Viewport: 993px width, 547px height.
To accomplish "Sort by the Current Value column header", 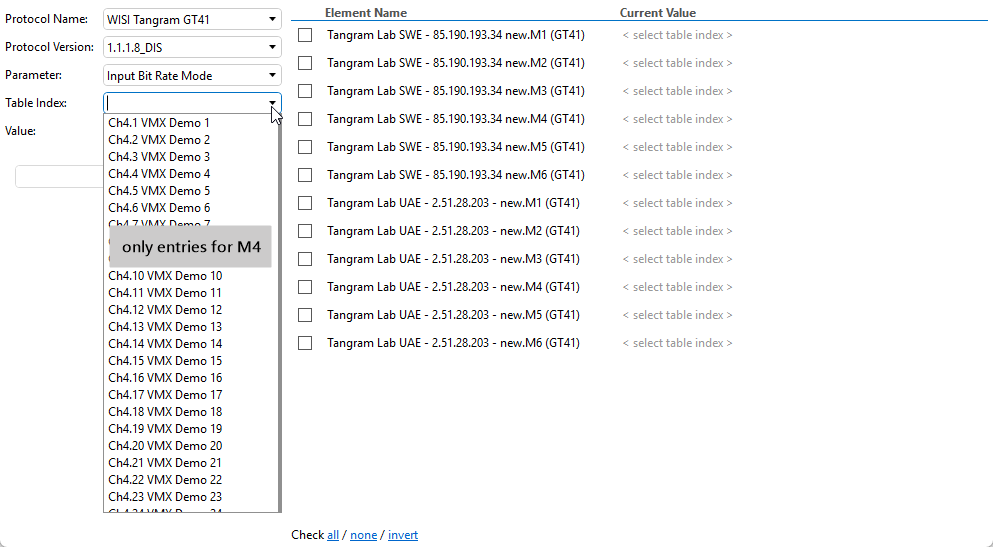I will click(x=658, y=13).
